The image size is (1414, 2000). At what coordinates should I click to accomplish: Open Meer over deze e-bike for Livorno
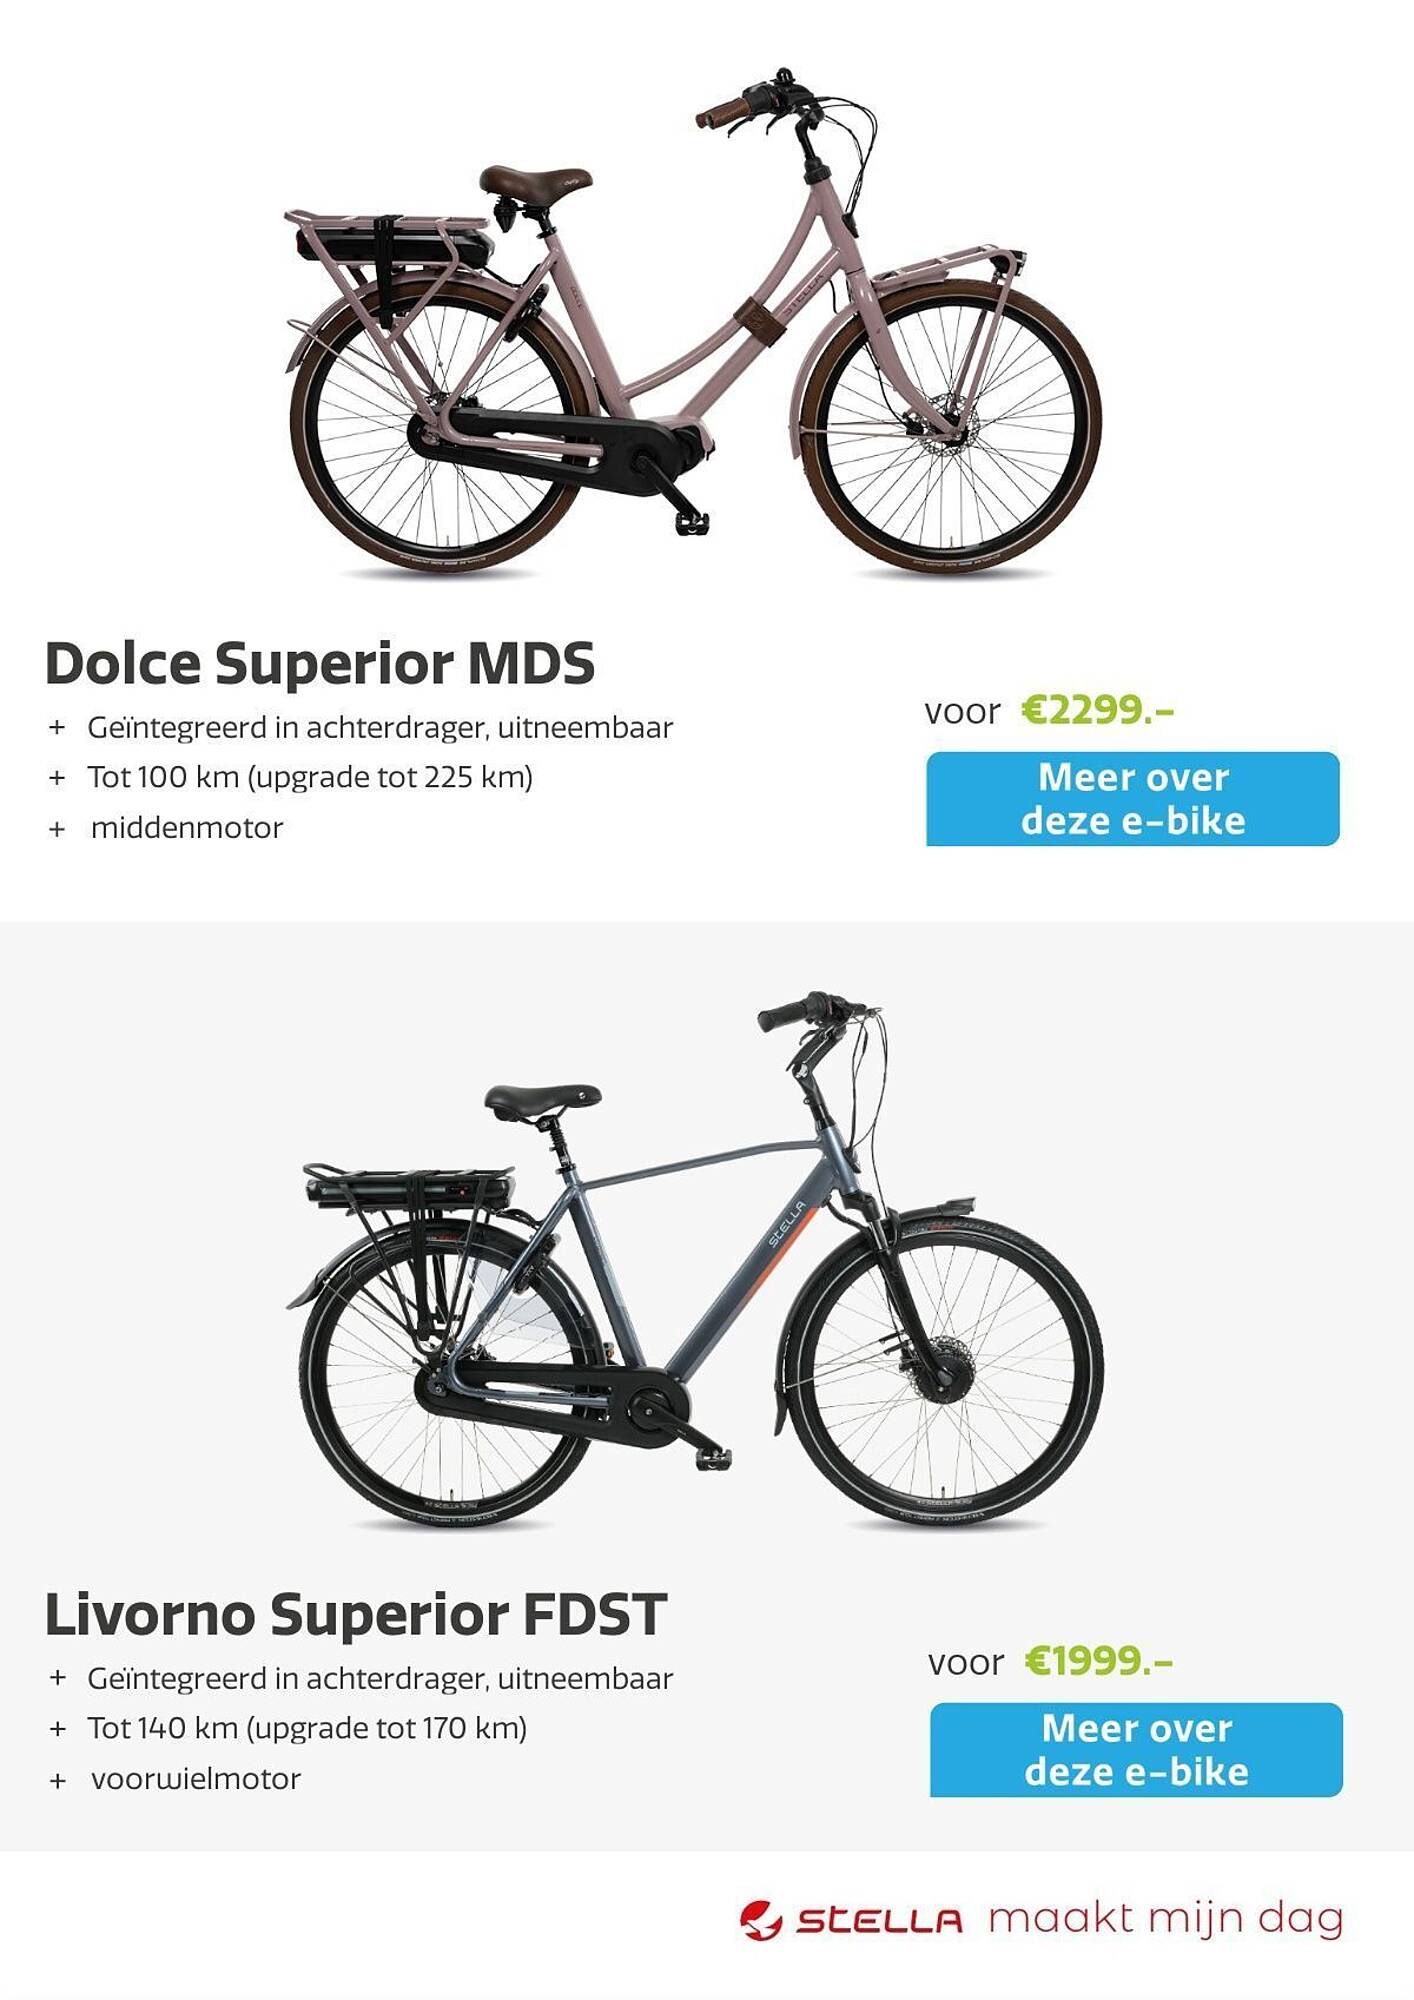[1136, 1750]
